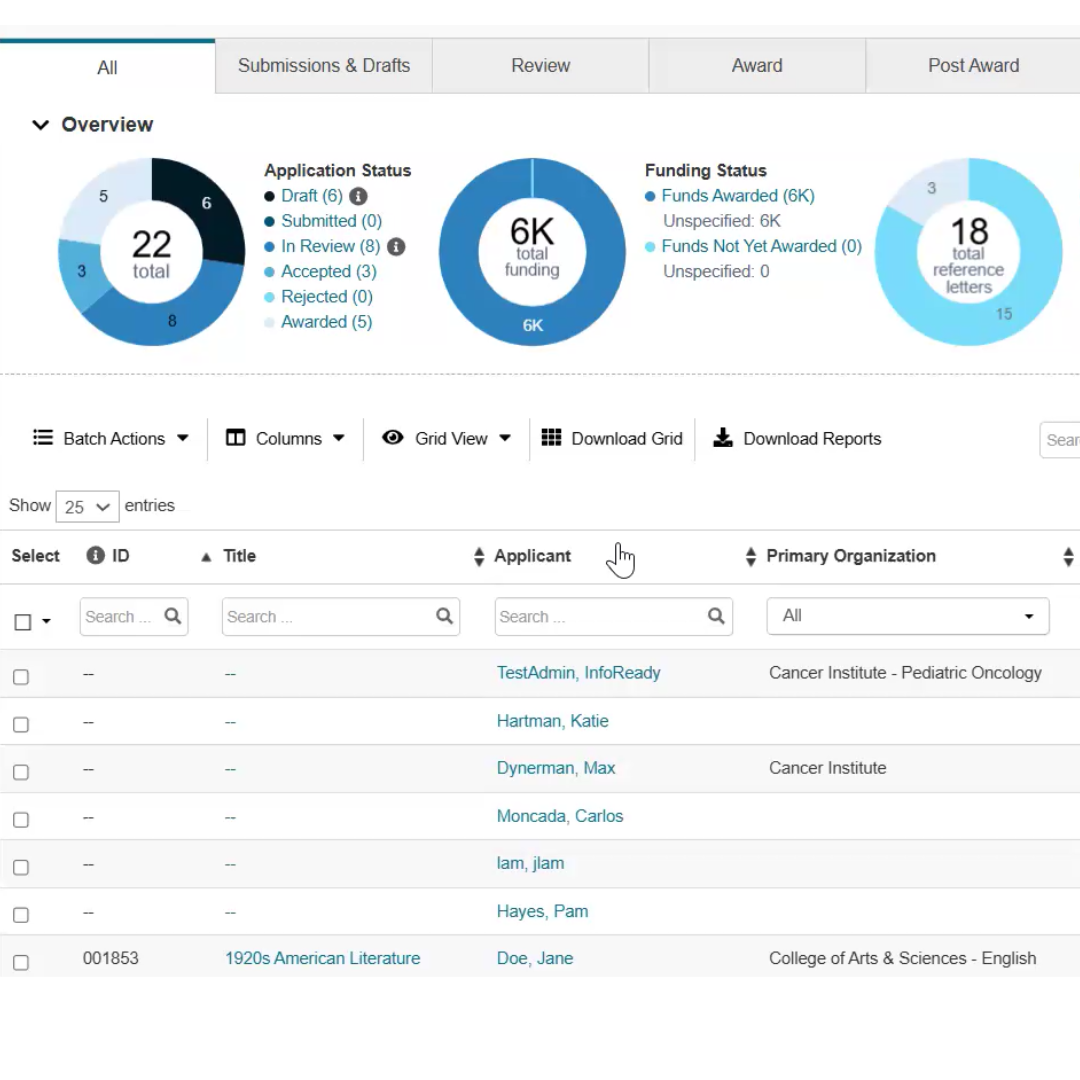The width and height of the screenshot is (1080, 1080).
Task: Click the Download Grid icon
Action: 551,438
